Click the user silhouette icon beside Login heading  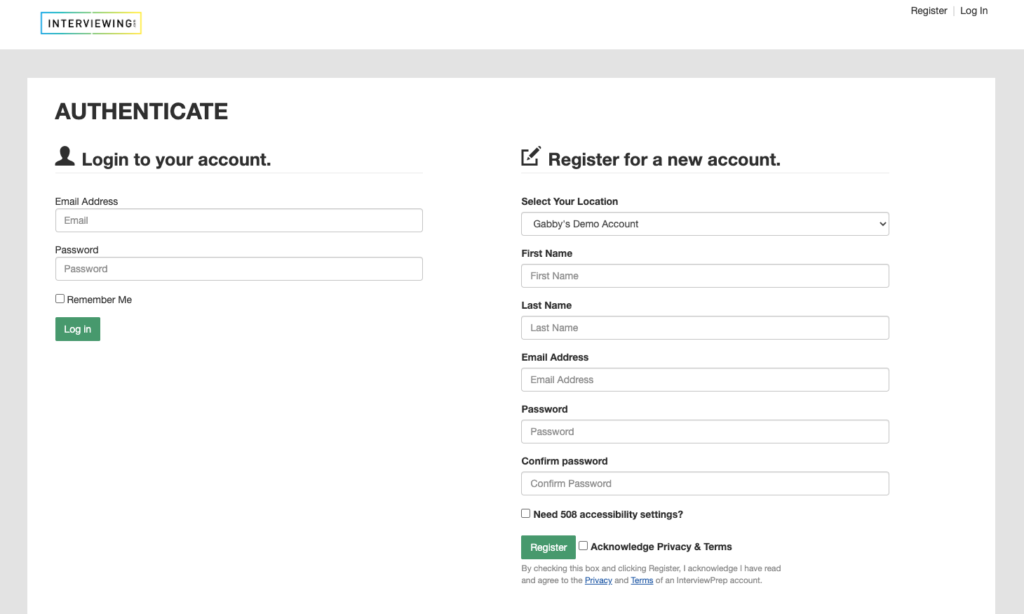pyautogui.click(x=65, y=156)
